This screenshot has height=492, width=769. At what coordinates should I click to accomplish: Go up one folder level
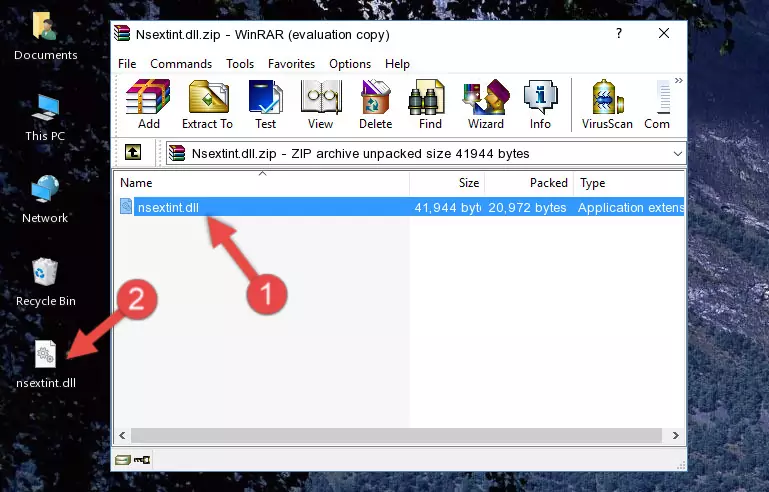tap(133, 153)
